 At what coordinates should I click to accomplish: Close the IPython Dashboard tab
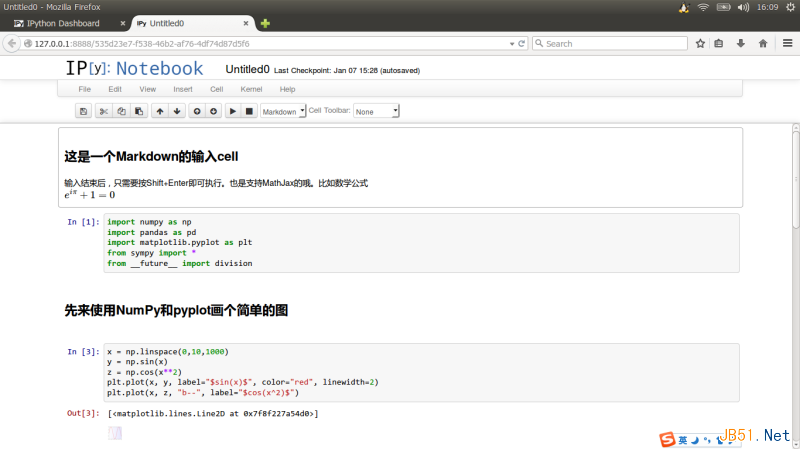[122, 23]
